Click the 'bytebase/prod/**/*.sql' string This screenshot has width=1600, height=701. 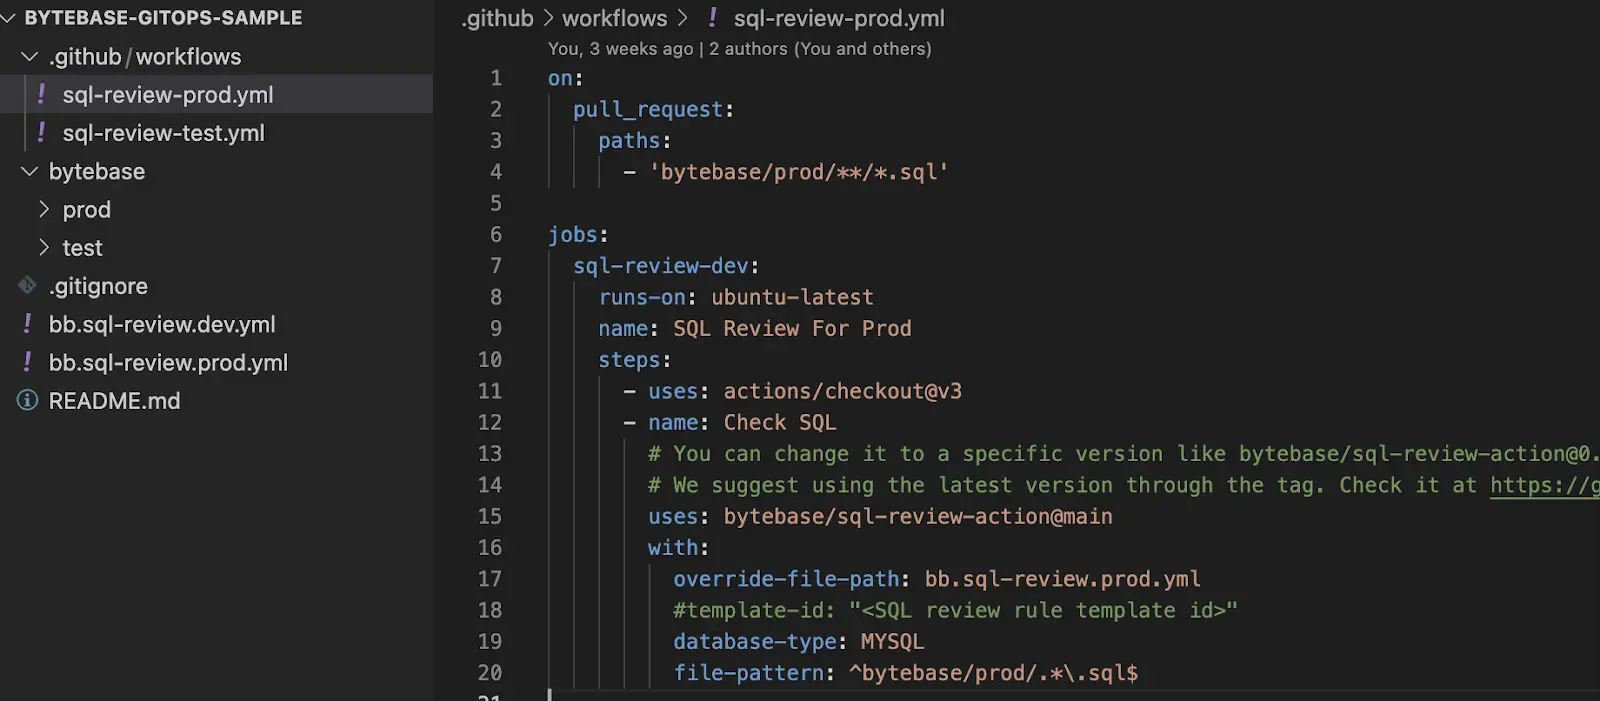[x=799, y=172]
